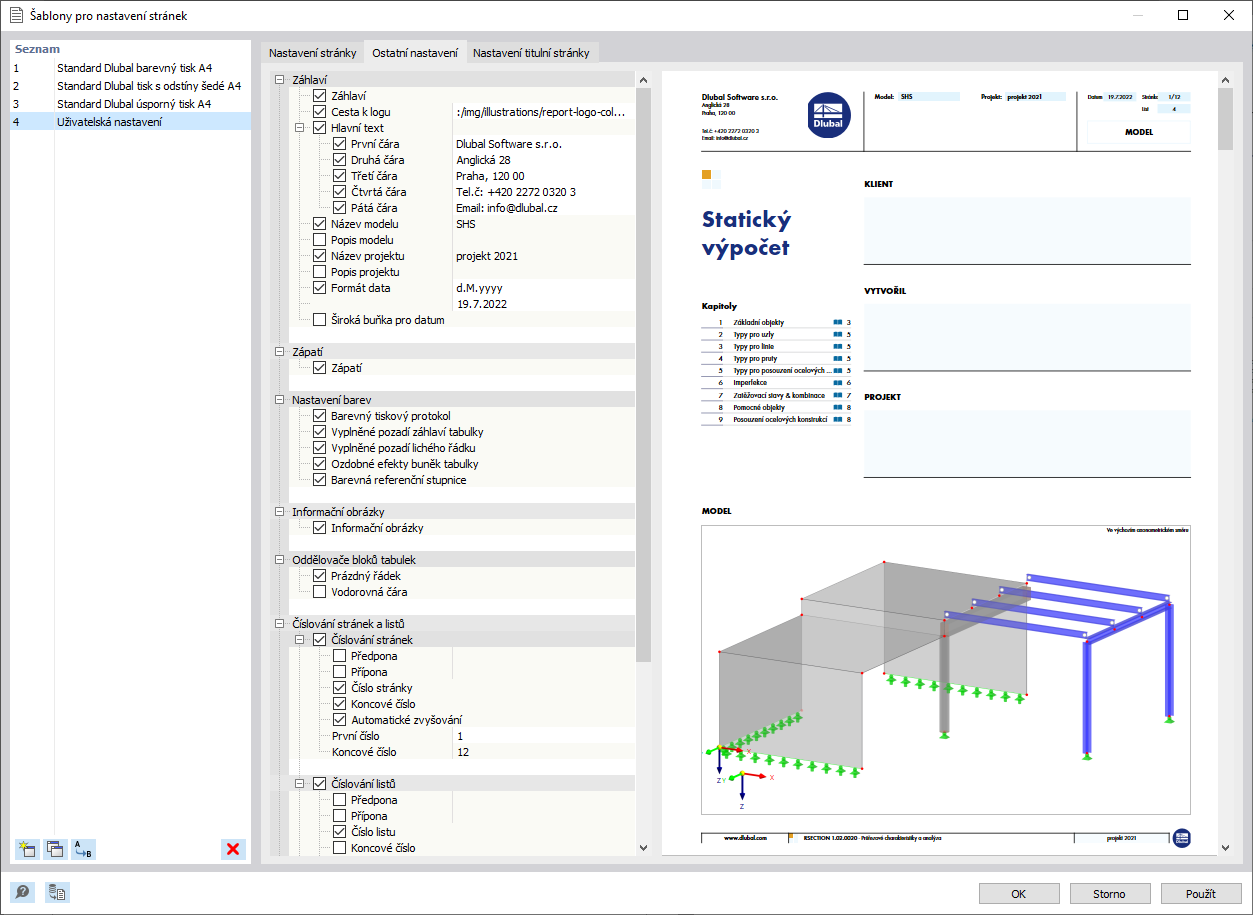The height and width of the screenshot is (915, 1253).
Task: Click the date format value d.M.yyyy
Action: 543,288
